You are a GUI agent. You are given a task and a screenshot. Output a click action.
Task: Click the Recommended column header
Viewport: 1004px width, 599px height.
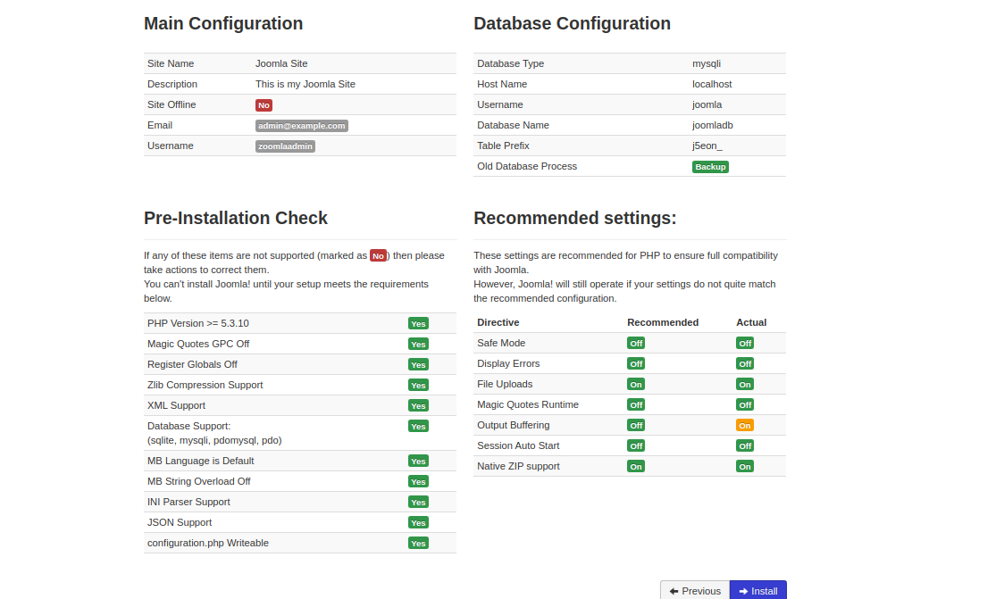pos(663,322)
